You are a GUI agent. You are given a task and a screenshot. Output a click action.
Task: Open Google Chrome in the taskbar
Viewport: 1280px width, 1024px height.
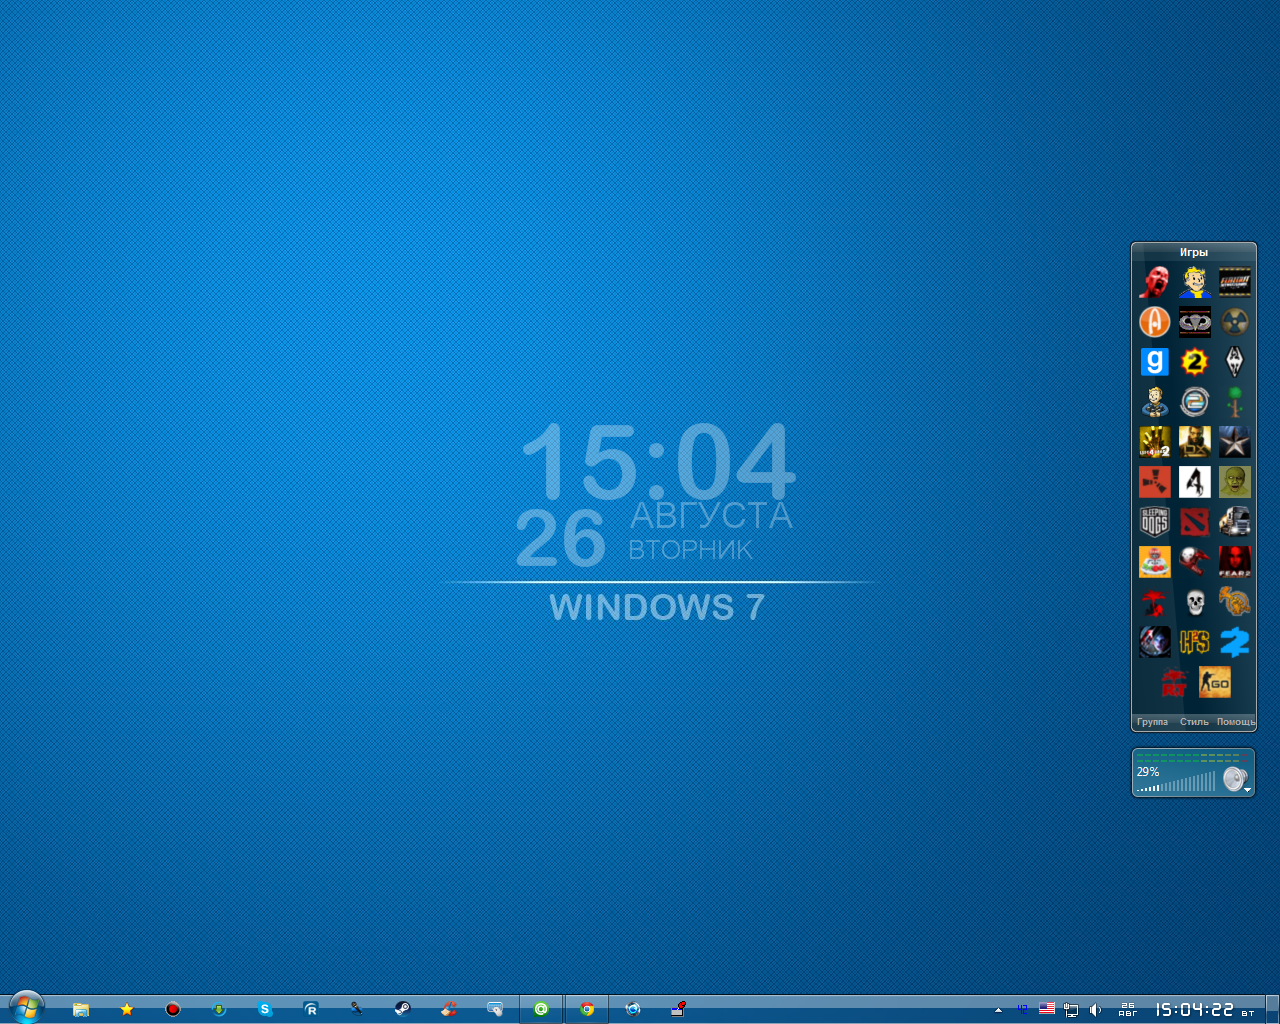point(587,1009)
